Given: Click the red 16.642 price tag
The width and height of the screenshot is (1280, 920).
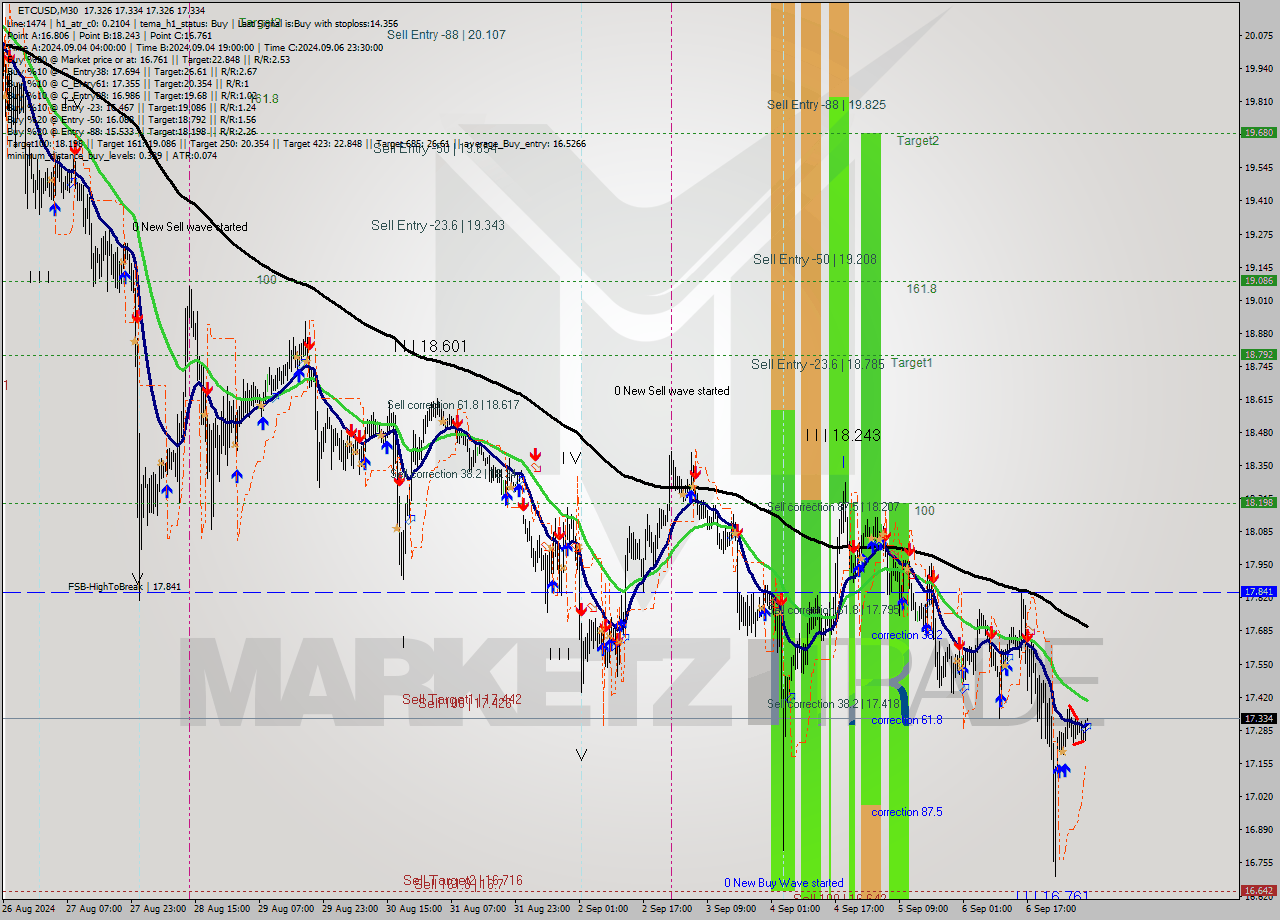Looking at the screenshot, I should click(x=1258, y=890).
